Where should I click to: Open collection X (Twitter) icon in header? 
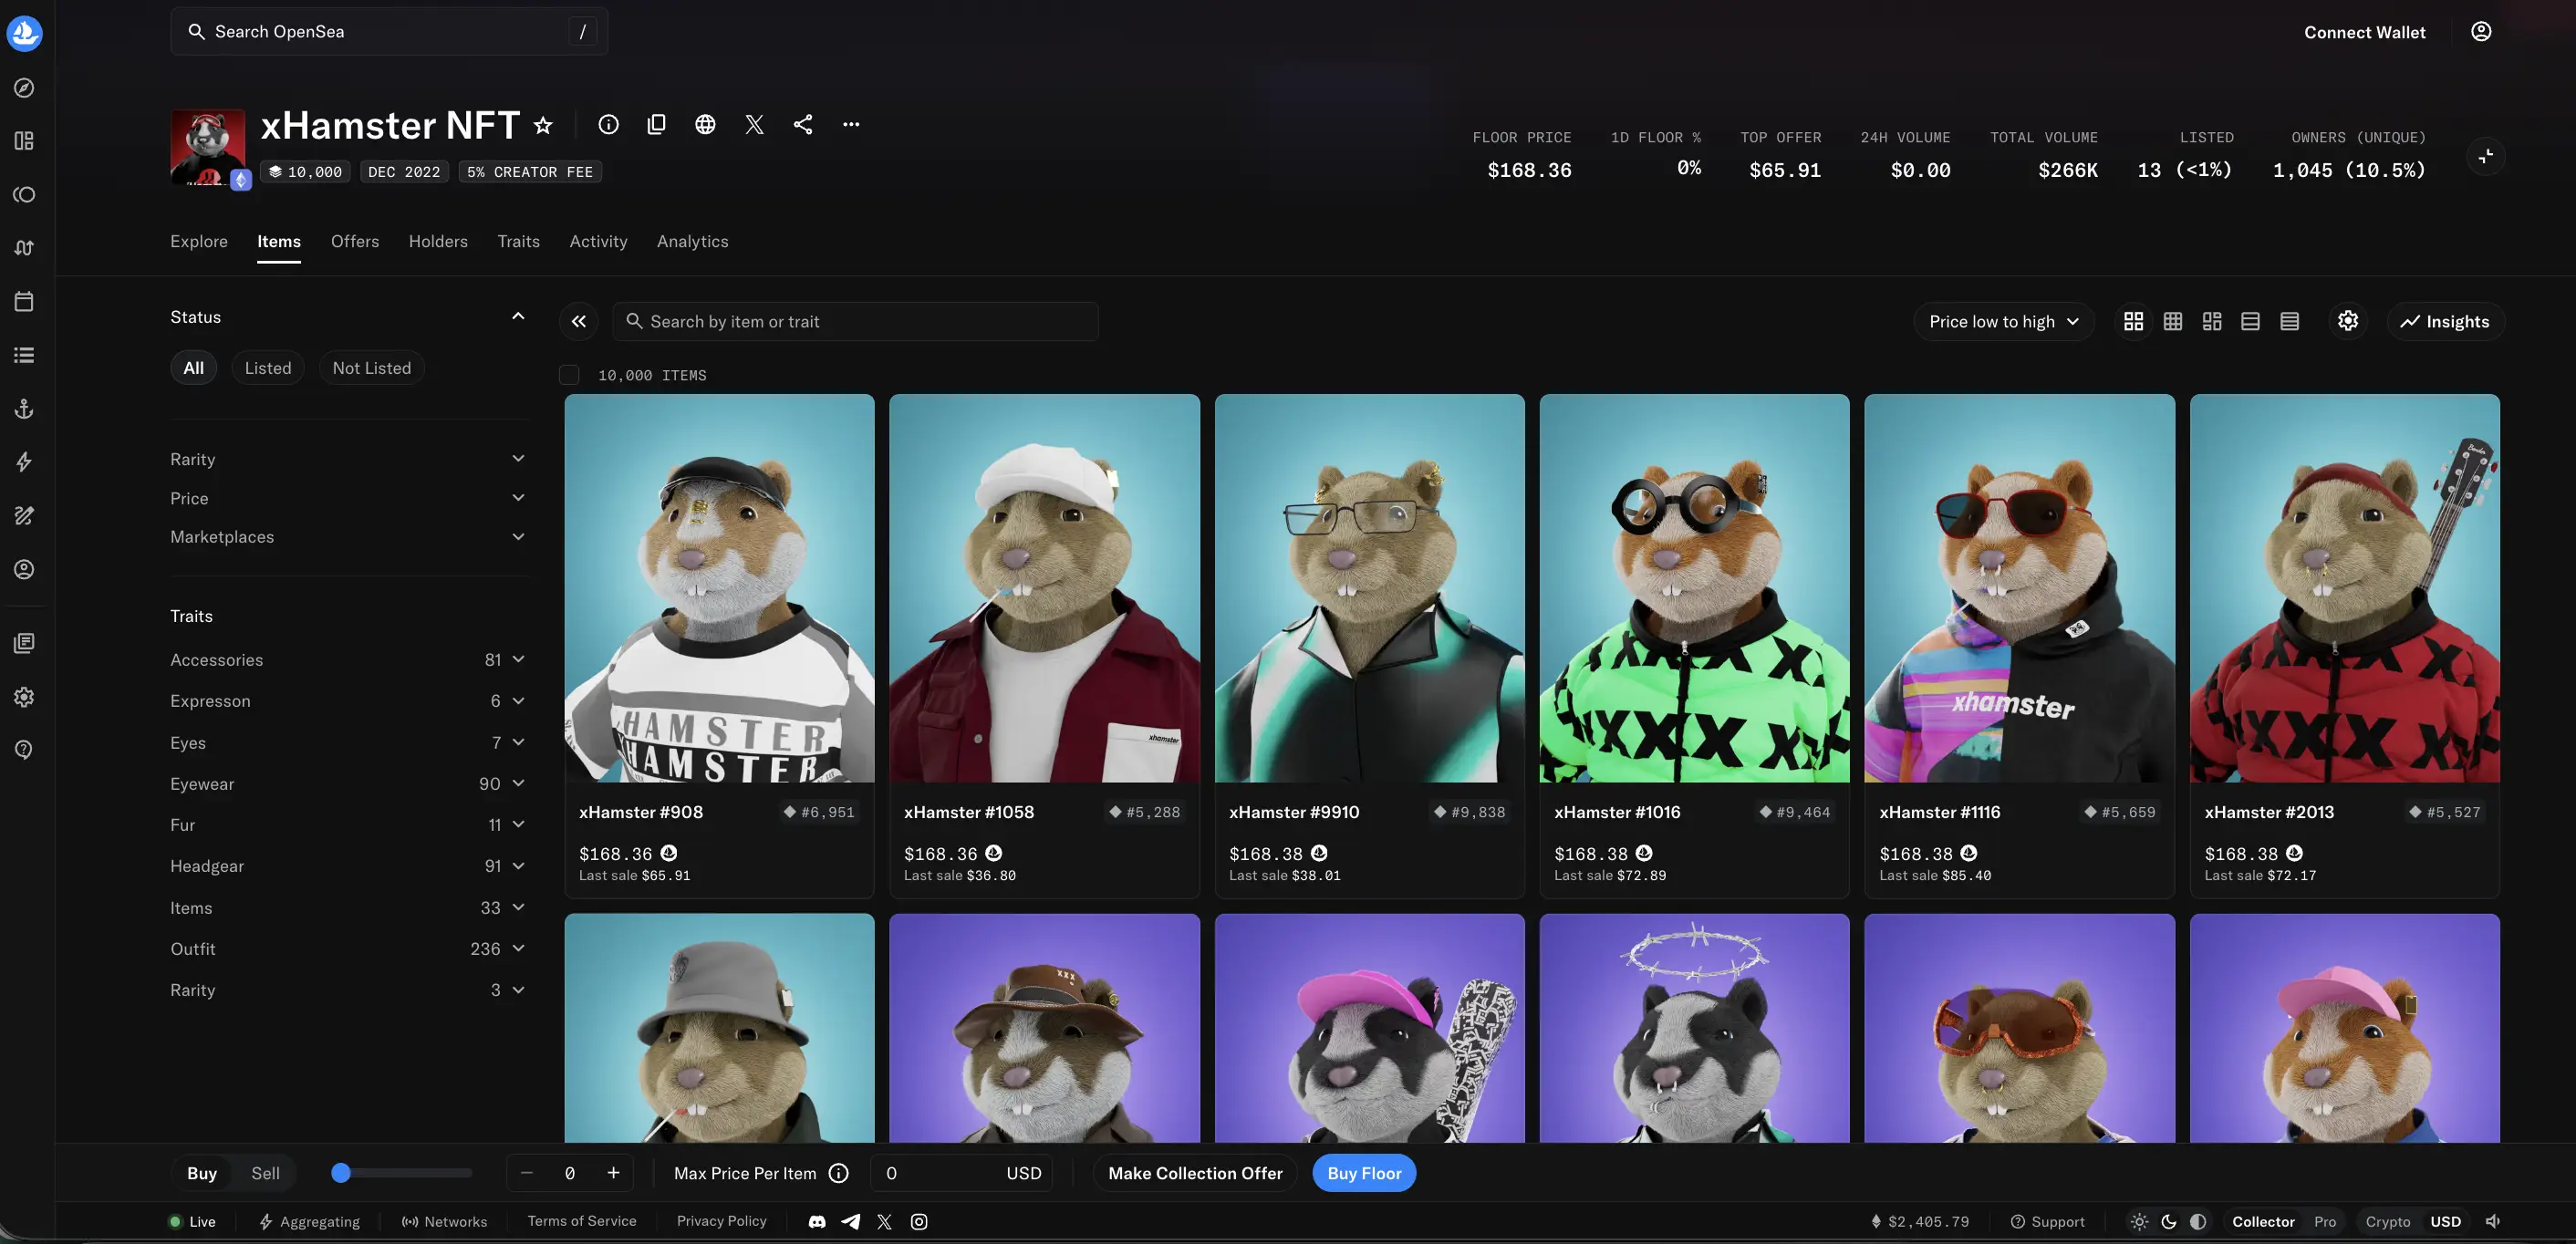[754, 124]
